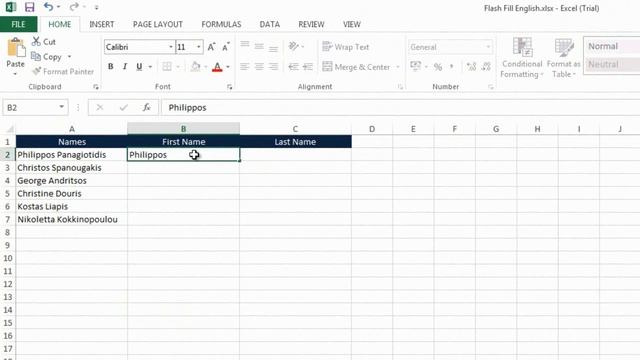Switch to the DATA tab
This screenshot has width=640, height=360.
pos(270,24)
